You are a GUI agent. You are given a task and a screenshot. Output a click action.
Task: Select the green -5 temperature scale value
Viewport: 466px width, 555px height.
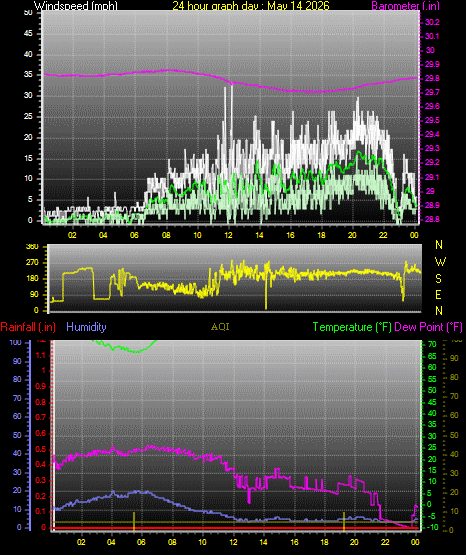tap(431, 516)
